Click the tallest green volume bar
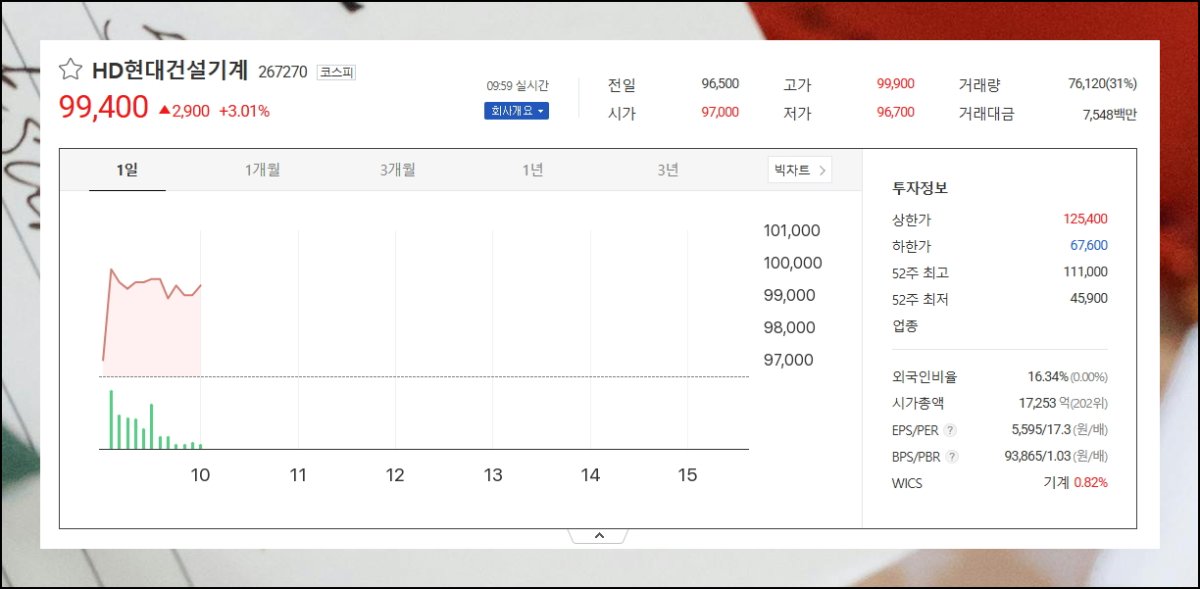 pyautogui.click(x=111, y=420)
